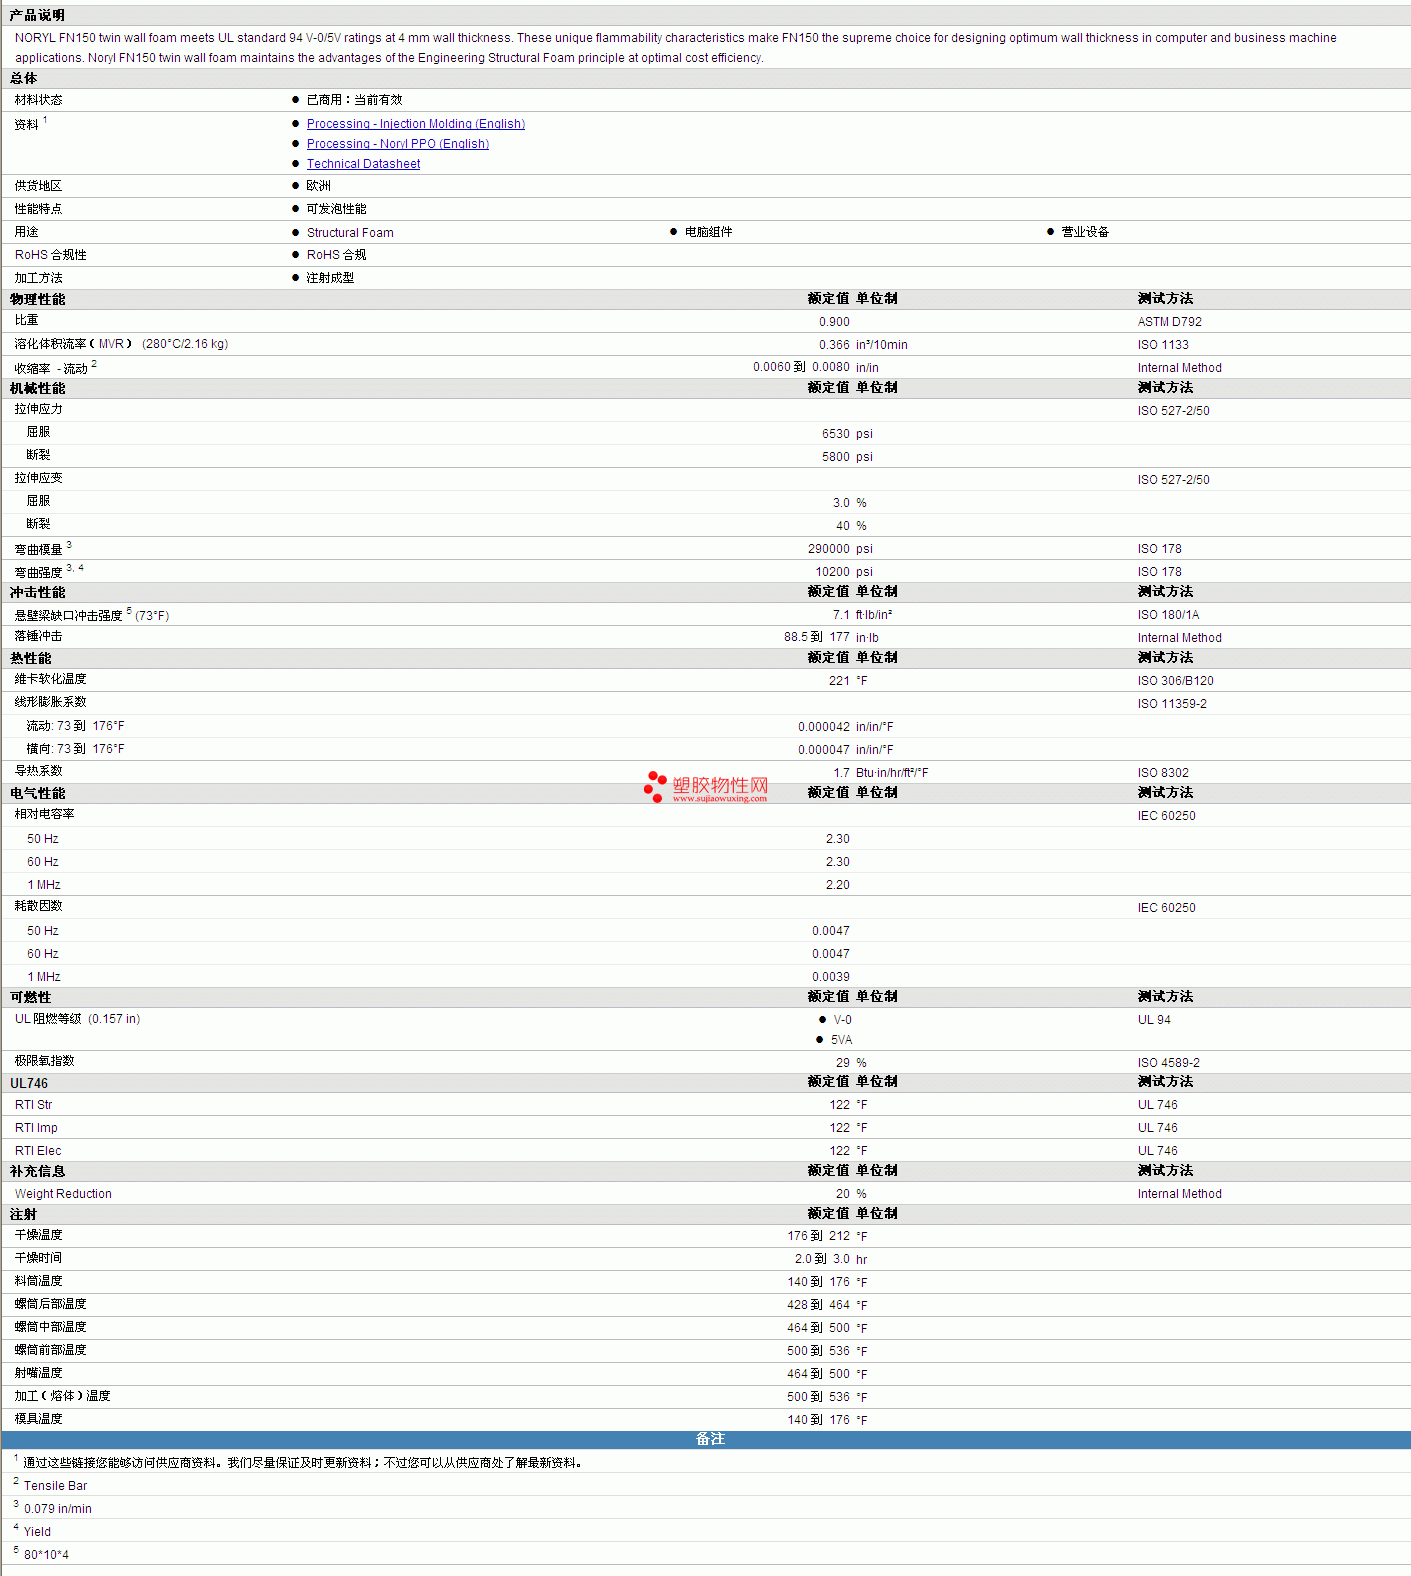
Task: Click the ISO 306/B120 test method
Action: (x=1176, y=681)
